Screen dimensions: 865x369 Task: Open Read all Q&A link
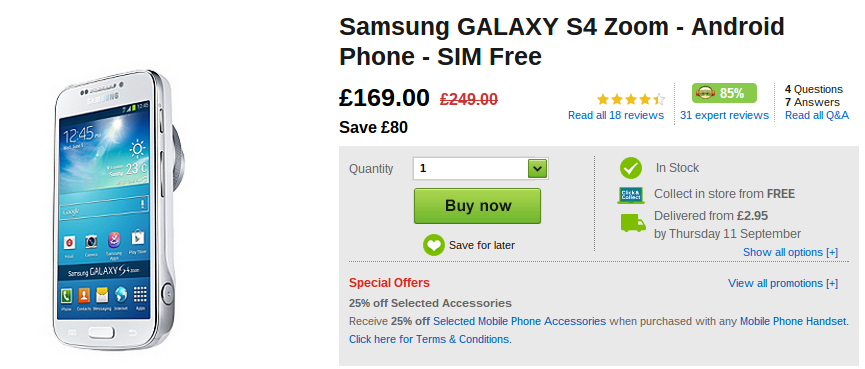(x=816, y=115)
